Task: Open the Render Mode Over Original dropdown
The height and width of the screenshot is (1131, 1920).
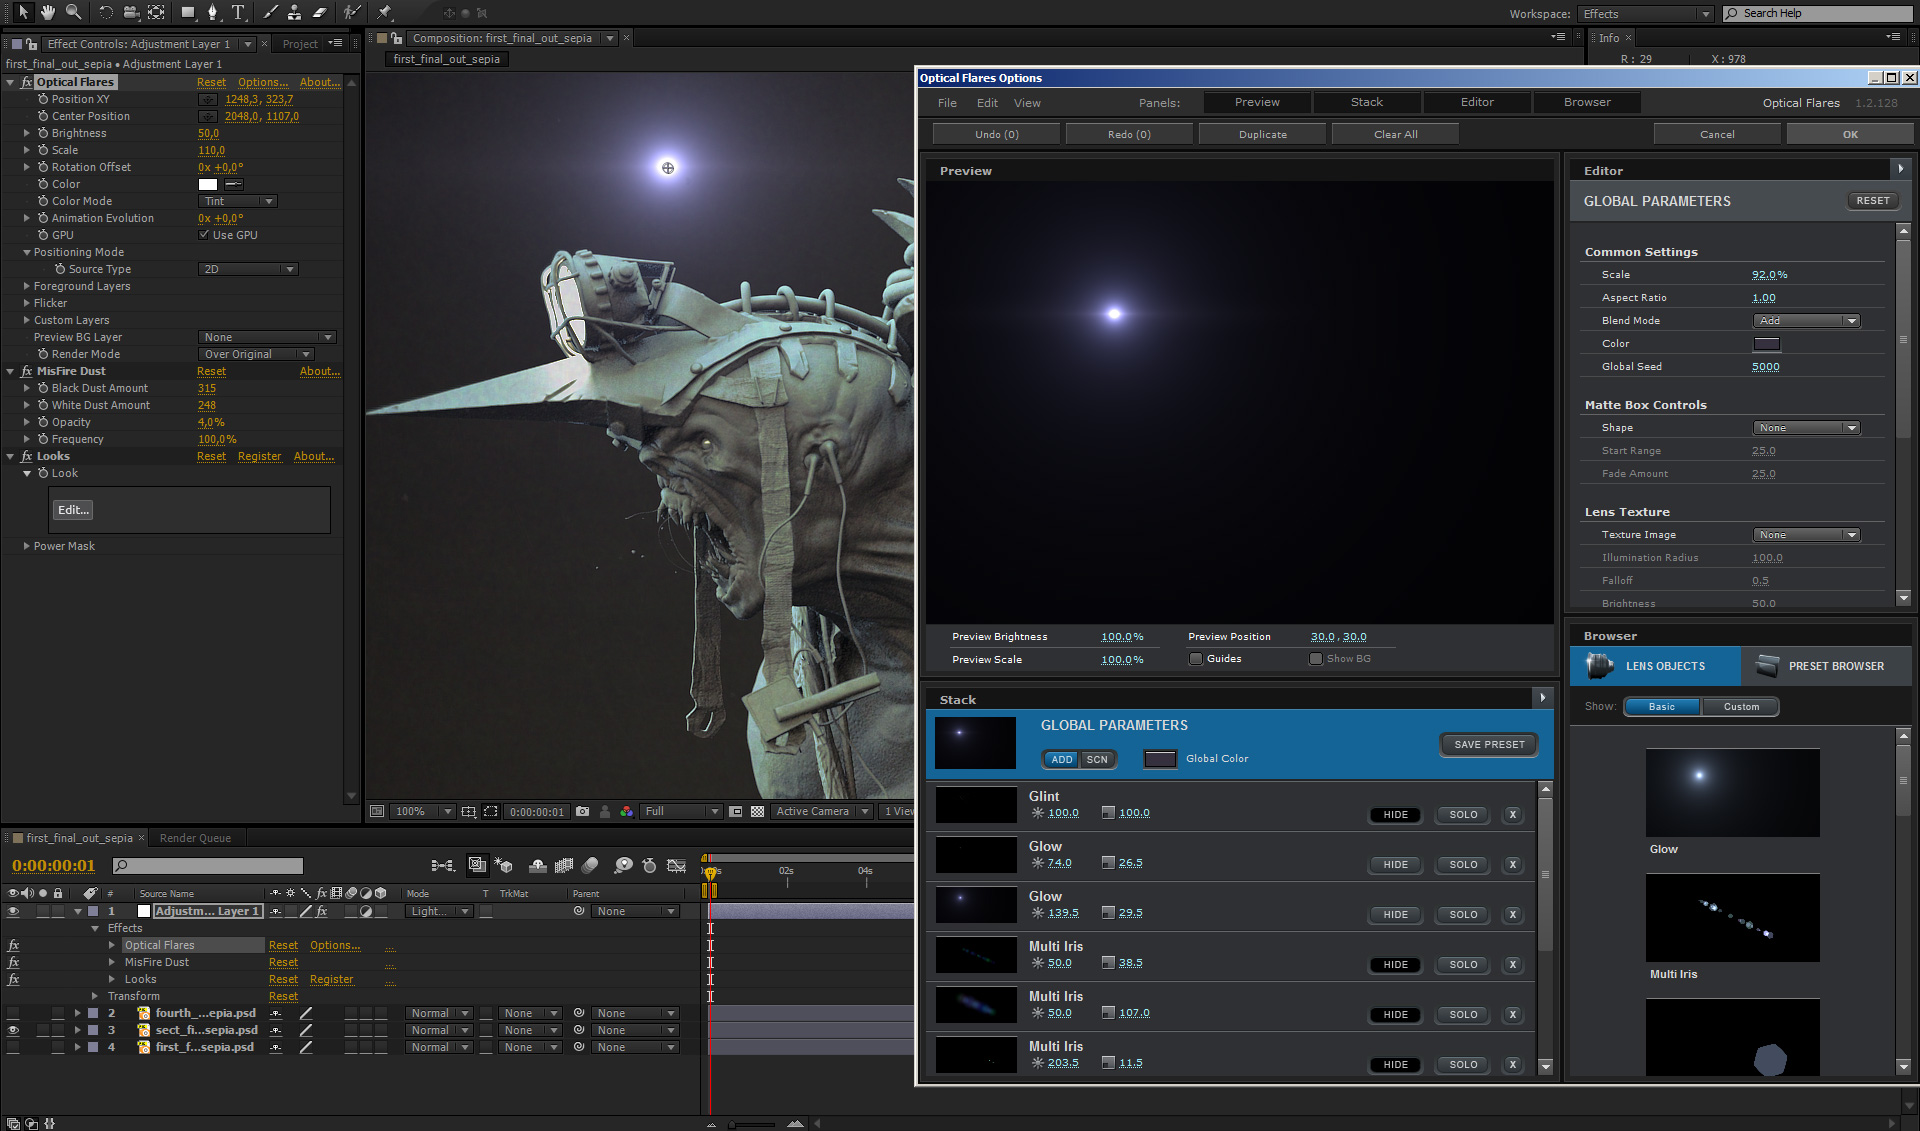Action: click(257, 354)
